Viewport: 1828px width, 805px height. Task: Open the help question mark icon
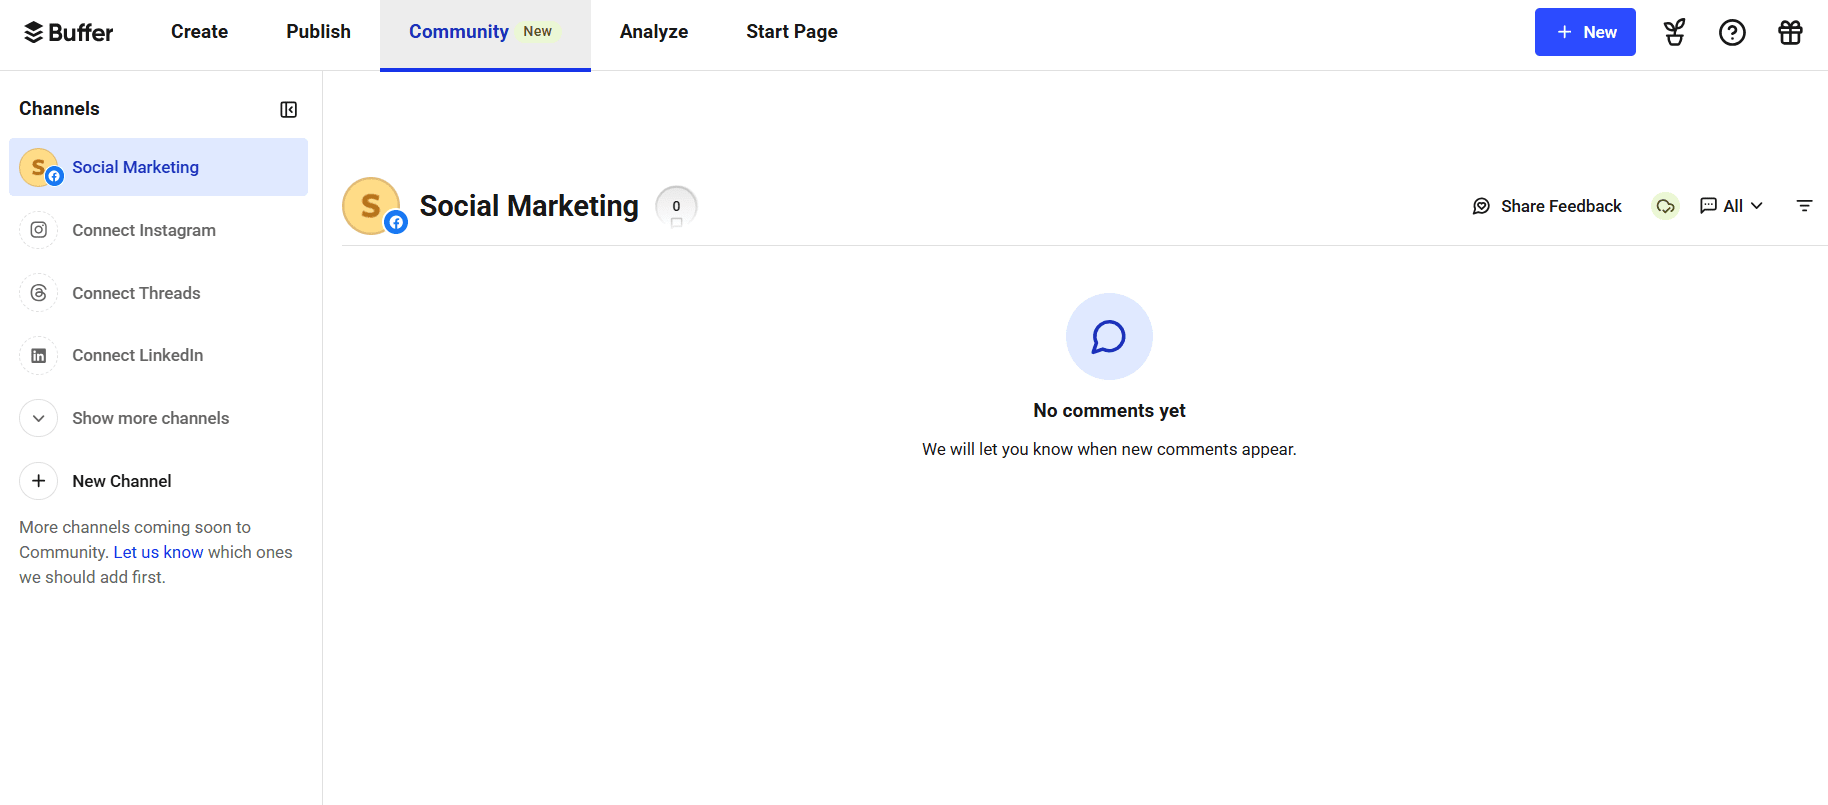[1732, 33]
